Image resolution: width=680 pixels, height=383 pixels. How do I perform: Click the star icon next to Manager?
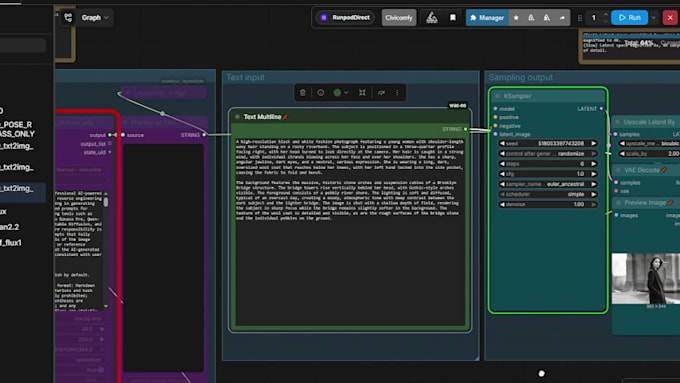tap(516, 18)
